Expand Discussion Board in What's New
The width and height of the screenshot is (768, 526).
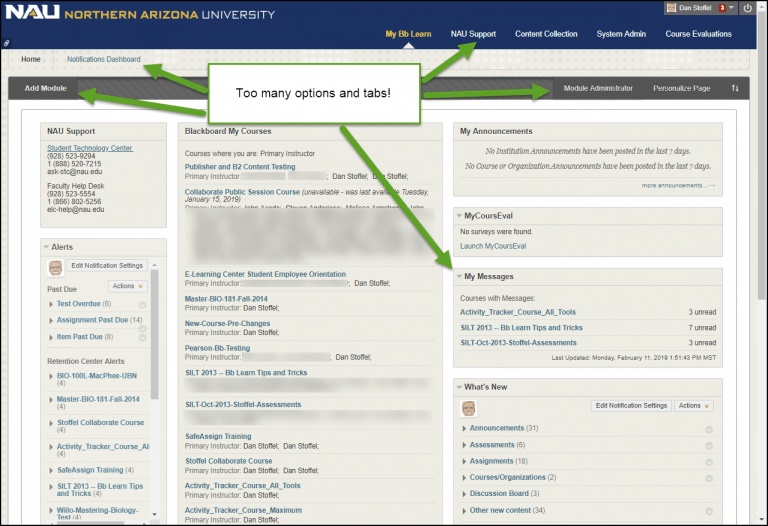point(464,493)
